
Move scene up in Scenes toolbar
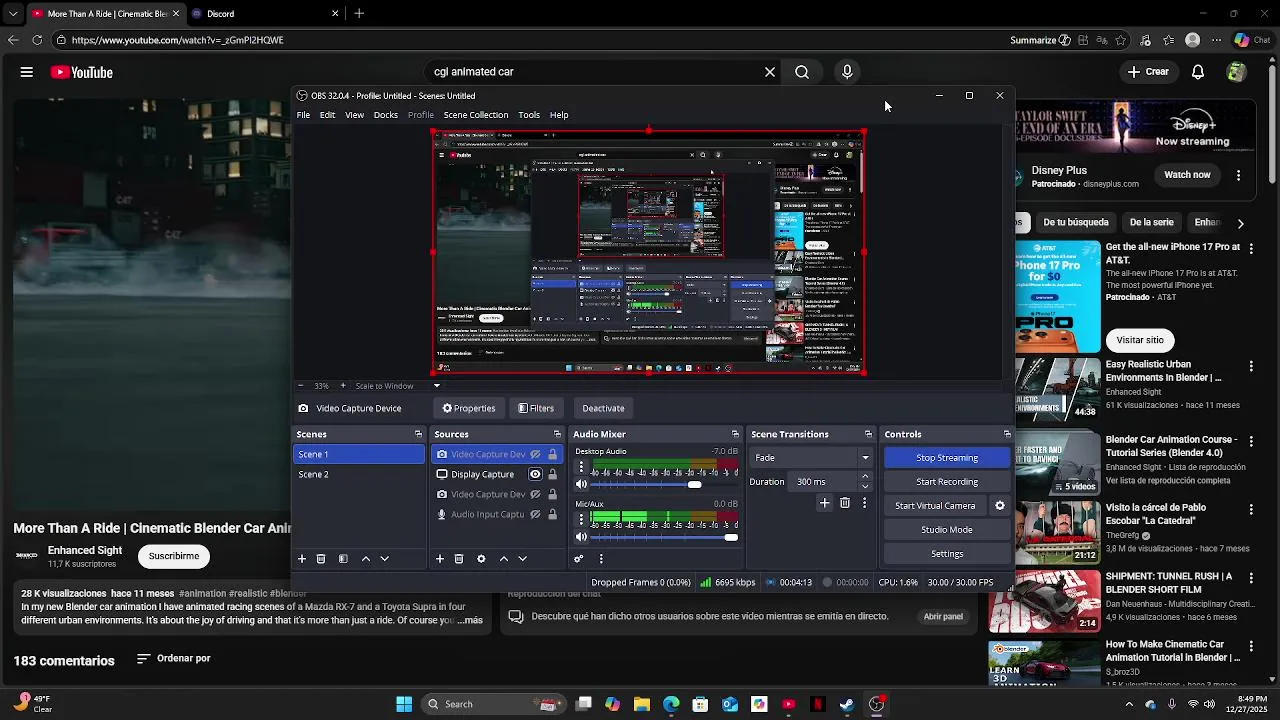[365, 559]
